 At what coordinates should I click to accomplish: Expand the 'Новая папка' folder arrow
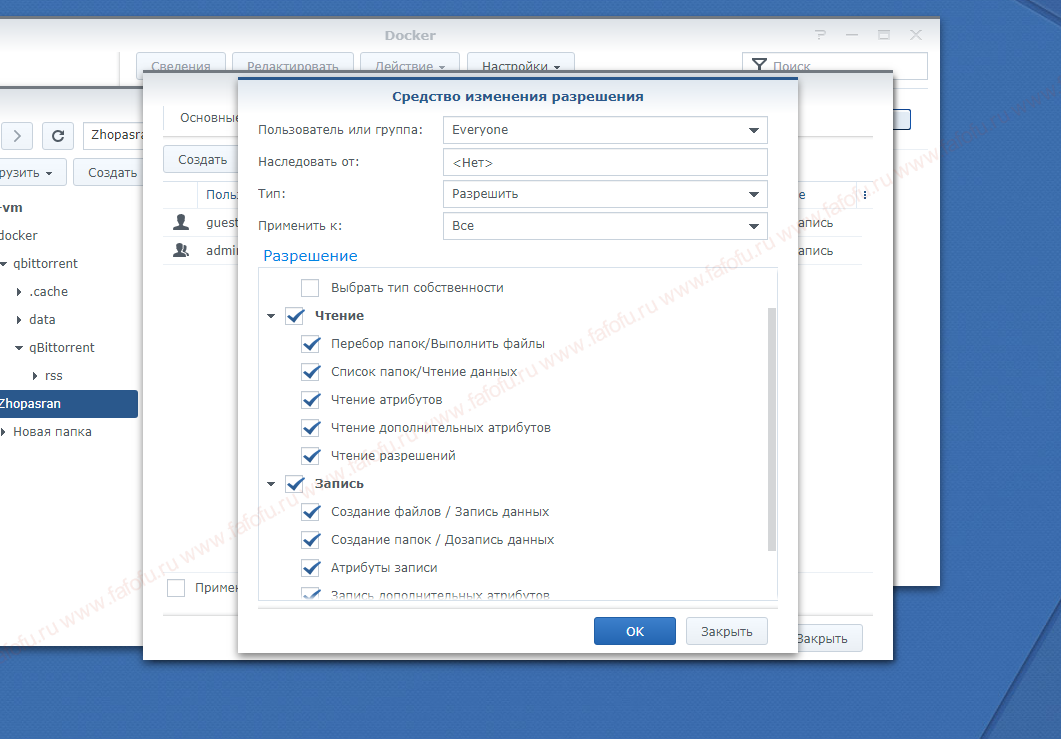(x=3, y=432)
